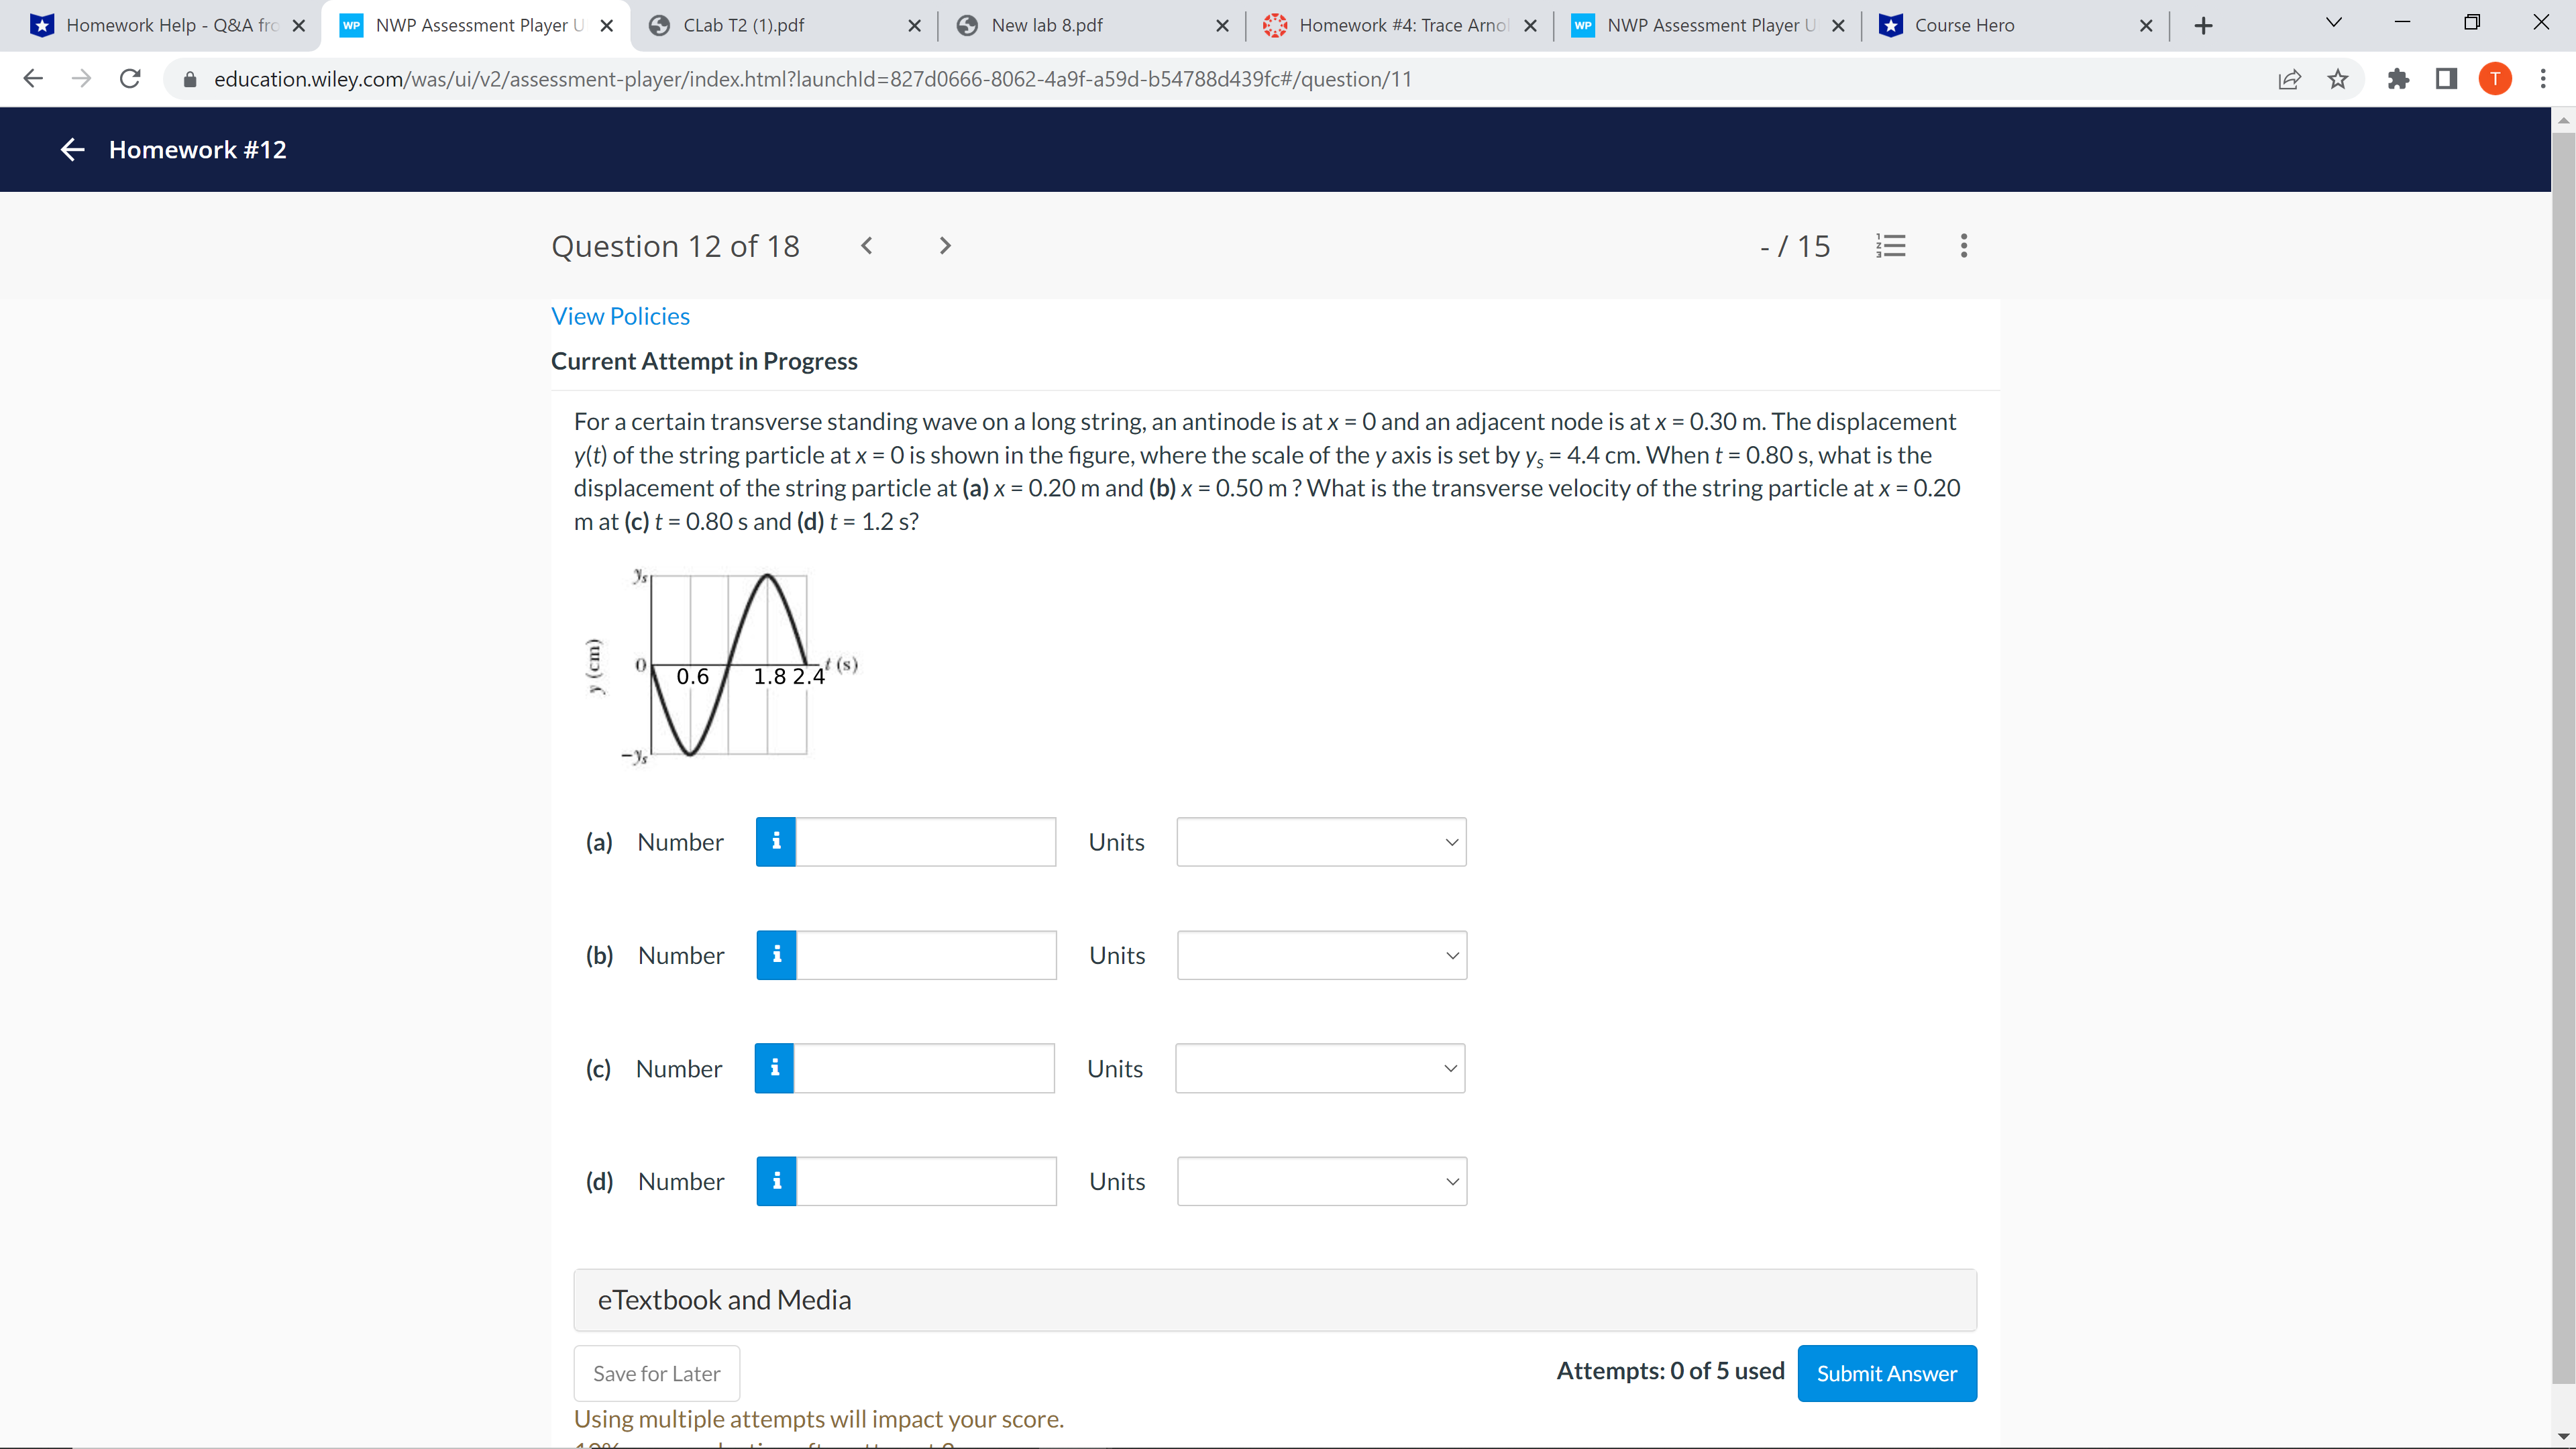
Task: Open the three-dot options menu beside the question list
Action: 1962,246
